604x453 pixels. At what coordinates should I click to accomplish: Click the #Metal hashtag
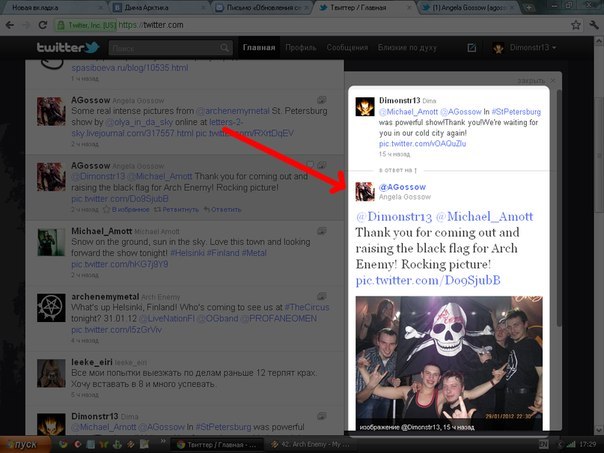coord(254,253)
